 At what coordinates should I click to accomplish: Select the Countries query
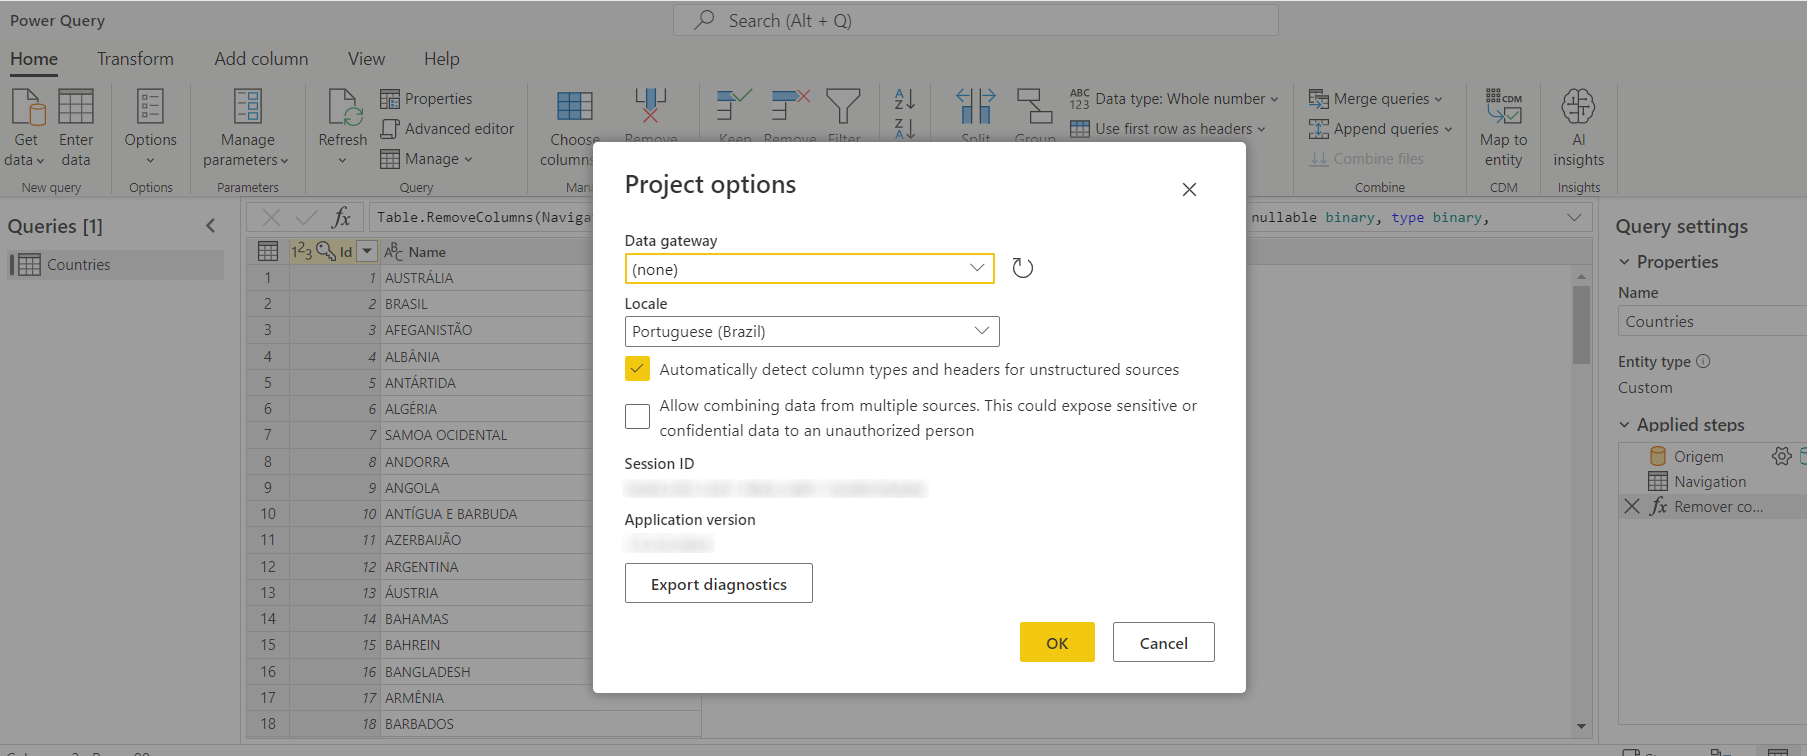(x=116, y=265)
